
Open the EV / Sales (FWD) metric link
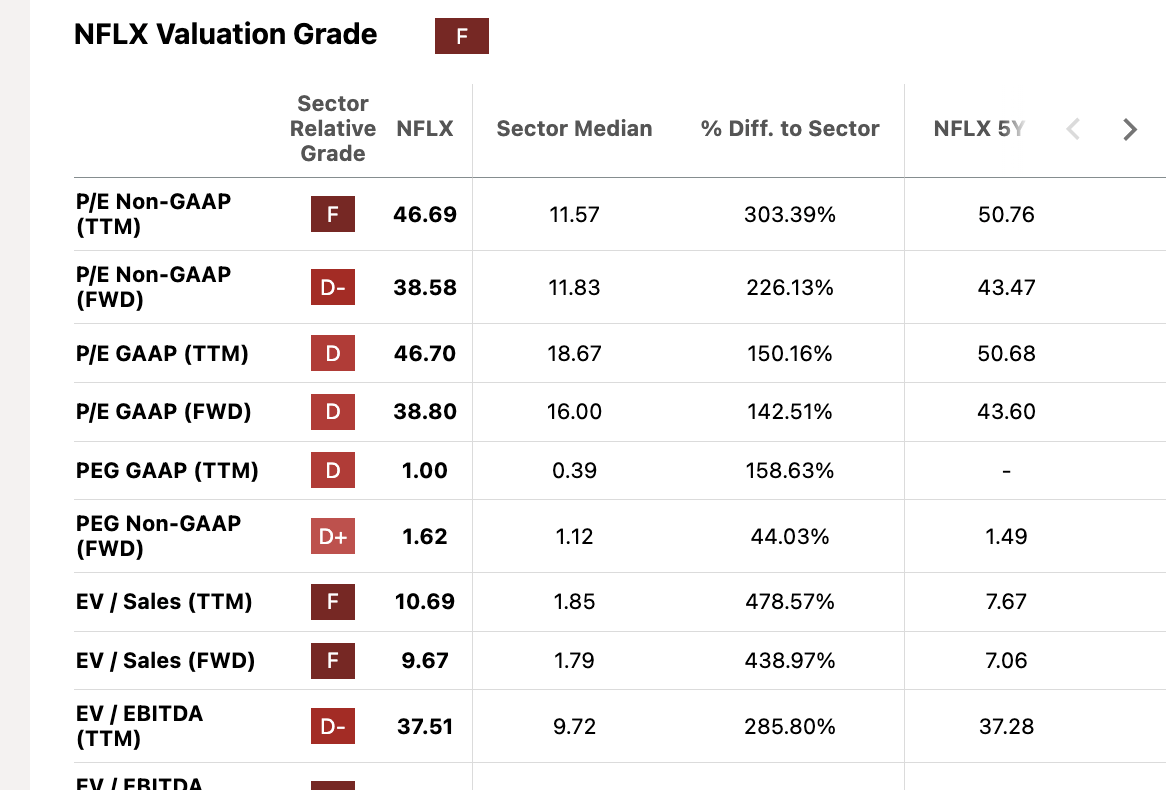point(165,661)
